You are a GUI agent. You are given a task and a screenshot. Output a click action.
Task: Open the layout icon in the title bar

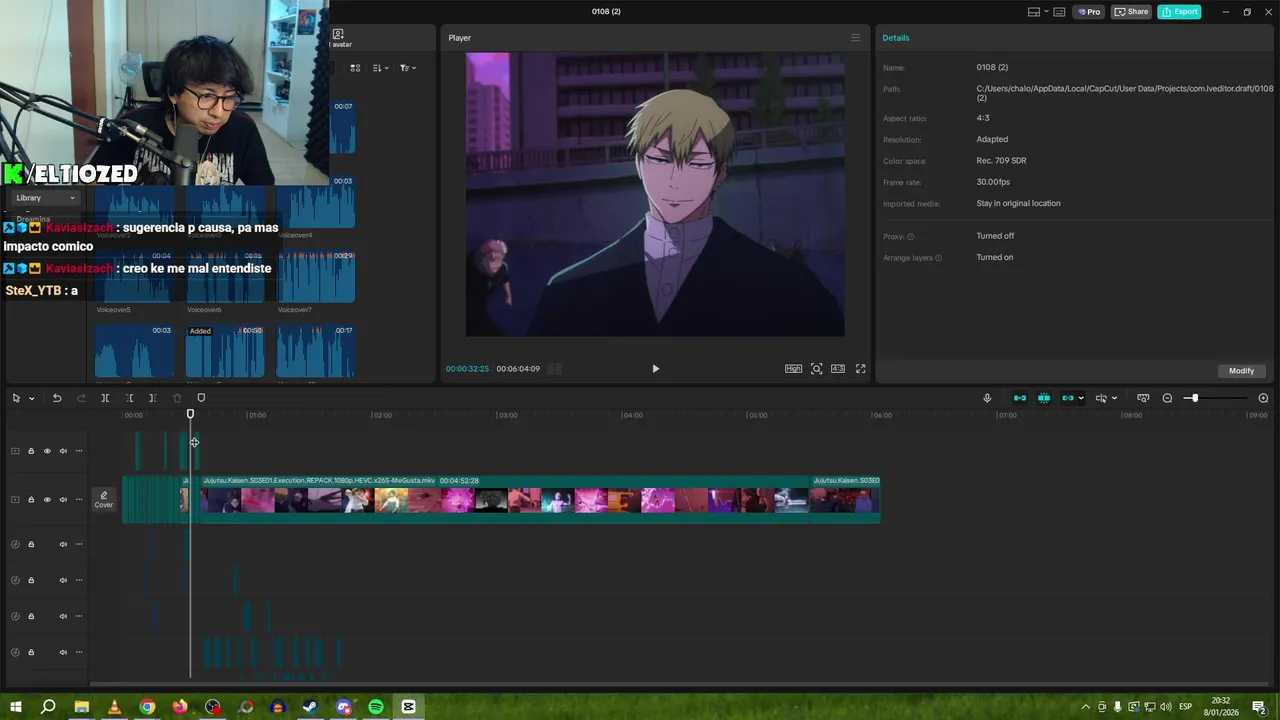pyautogui.click(x=1034, y=12)
